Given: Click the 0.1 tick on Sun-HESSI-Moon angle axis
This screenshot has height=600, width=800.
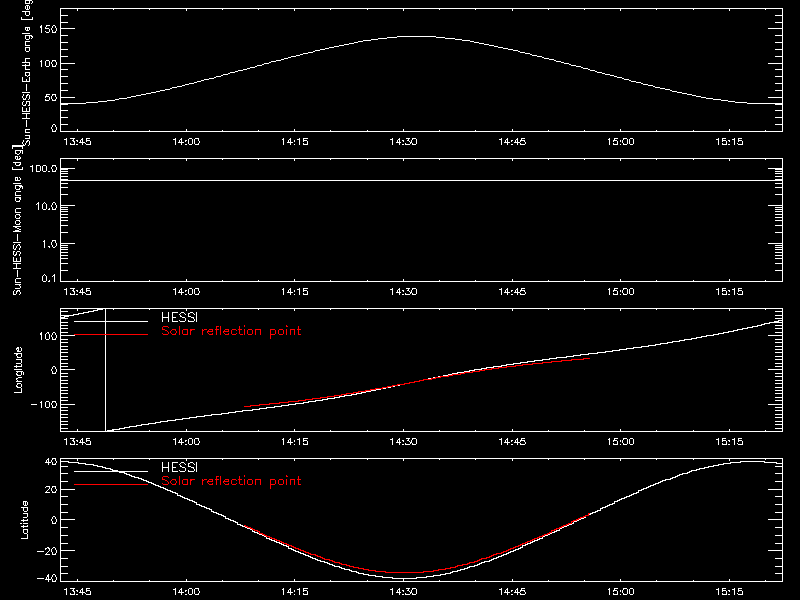Looking at the screenshot, I should [49, 278].
